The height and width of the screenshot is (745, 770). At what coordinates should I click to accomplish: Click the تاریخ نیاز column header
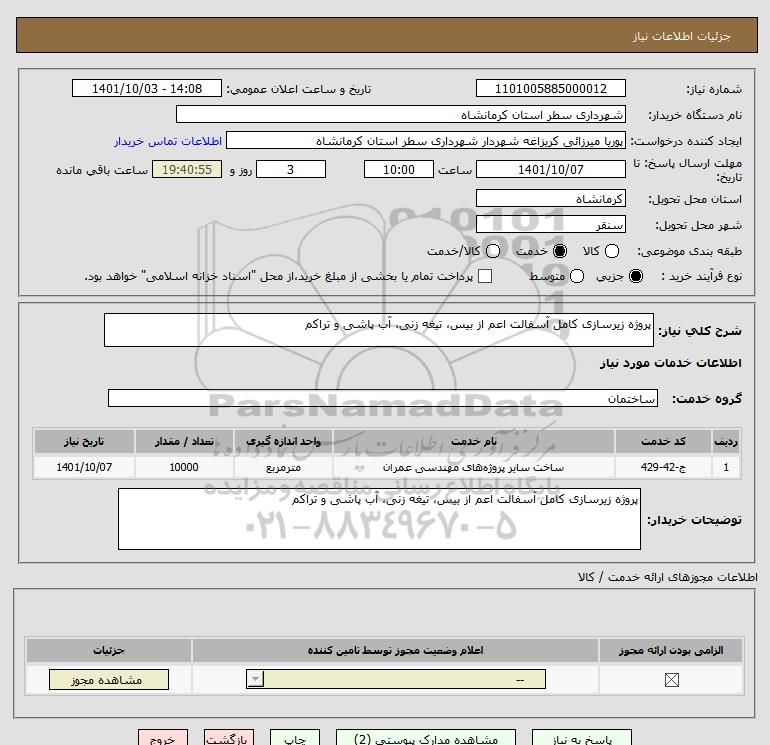84,441
